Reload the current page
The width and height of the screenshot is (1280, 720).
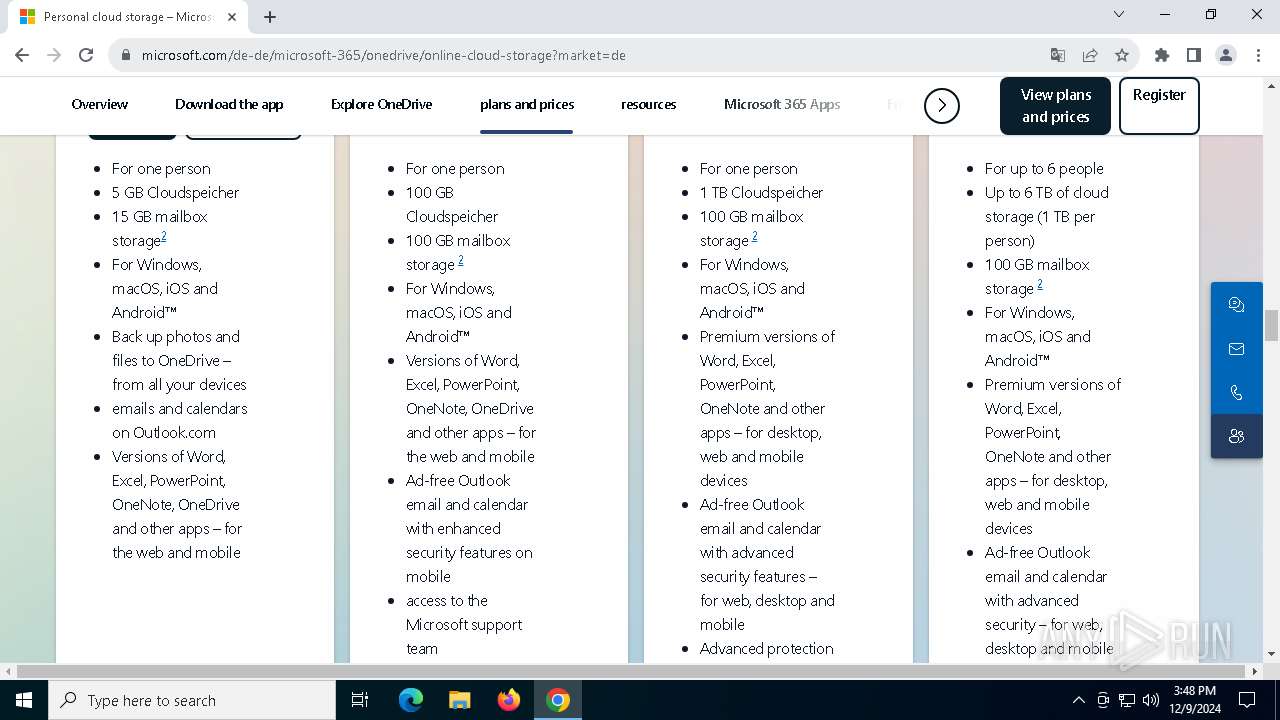pyautogui.click(x=86, y=55)
